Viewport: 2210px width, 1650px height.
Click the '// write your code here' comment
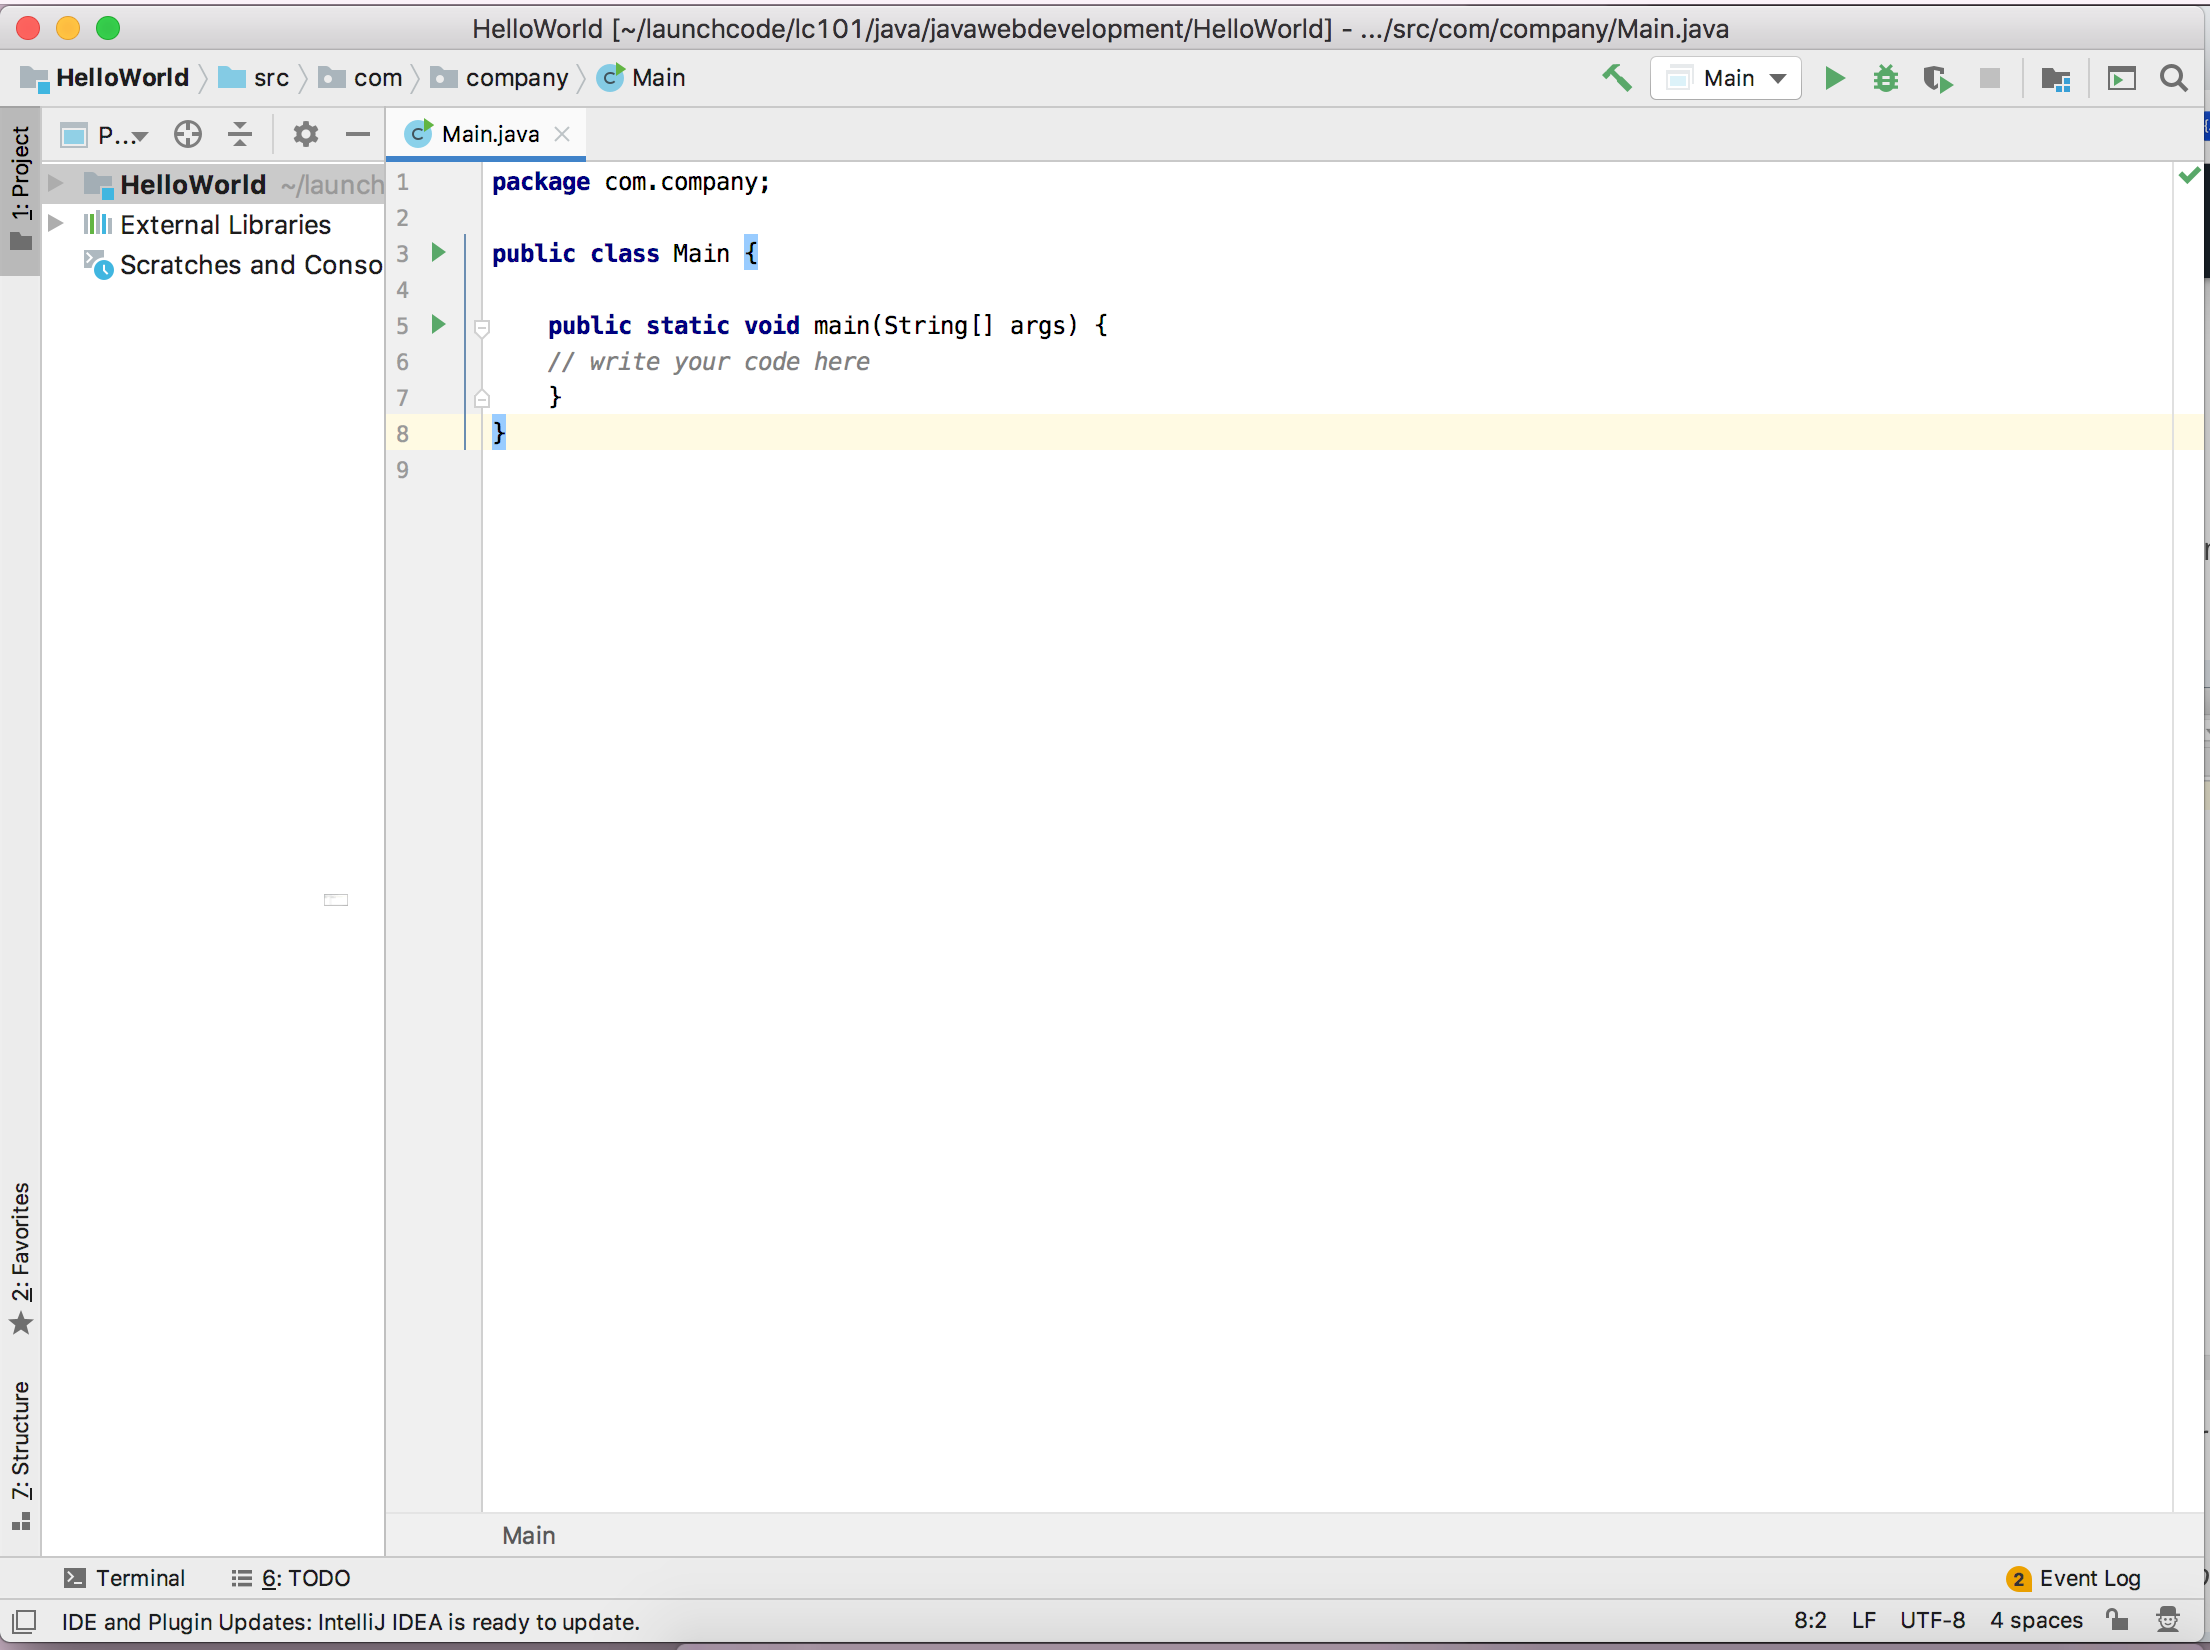tap(708, 362)
